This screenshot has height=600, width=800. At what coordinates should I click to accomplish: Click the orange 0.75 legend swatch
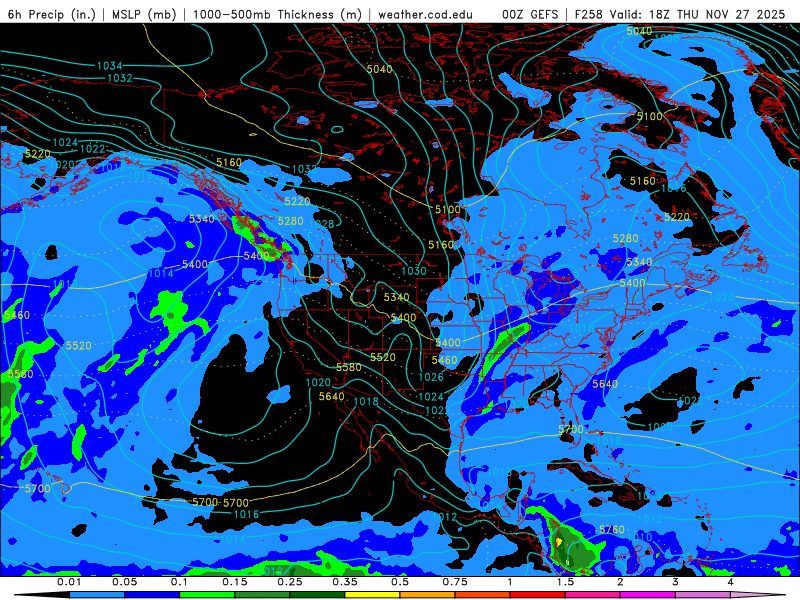click(x=427, y=595)
